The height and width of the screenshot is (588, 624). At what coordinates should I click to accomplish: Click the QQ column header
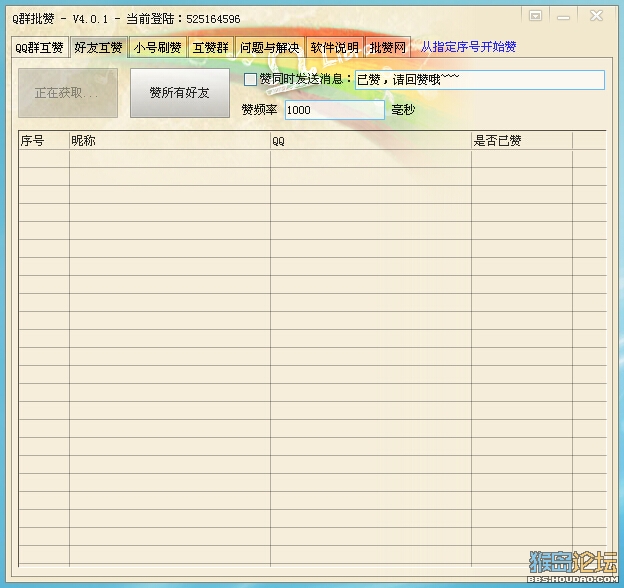(370, 141)
